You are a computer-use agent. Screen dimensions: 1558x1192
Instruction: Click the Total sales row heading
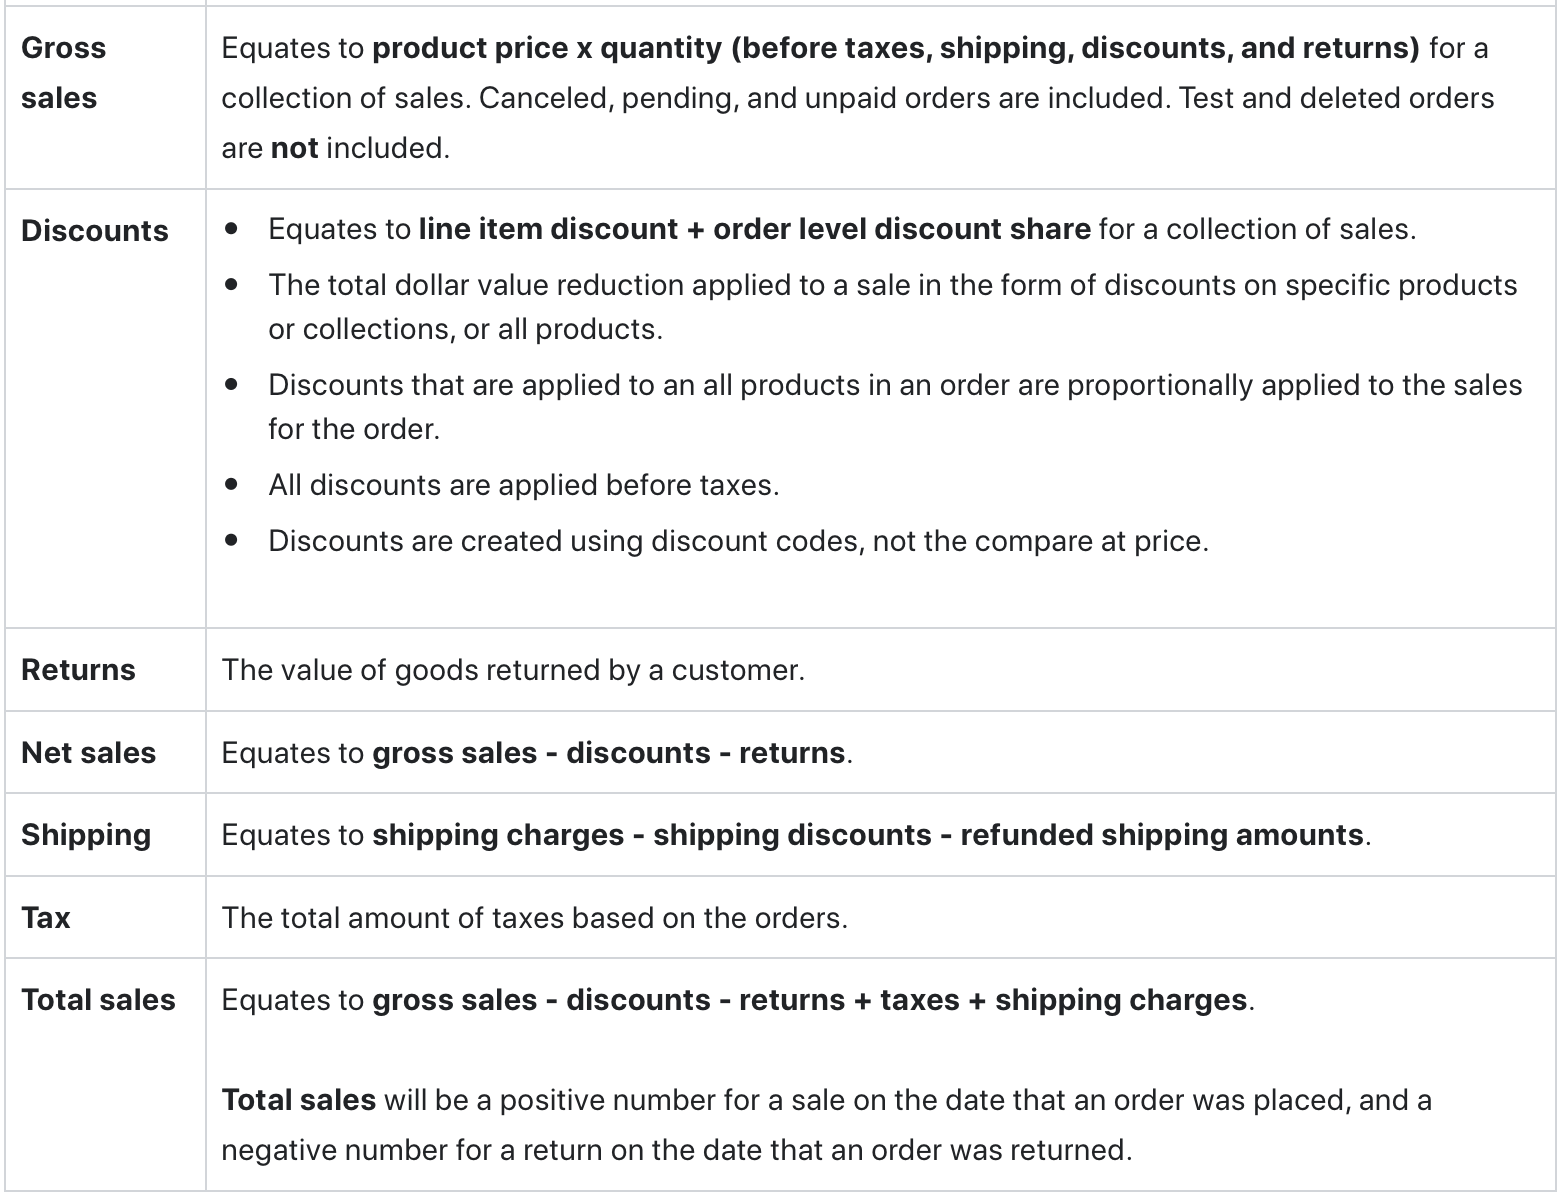98,1000
